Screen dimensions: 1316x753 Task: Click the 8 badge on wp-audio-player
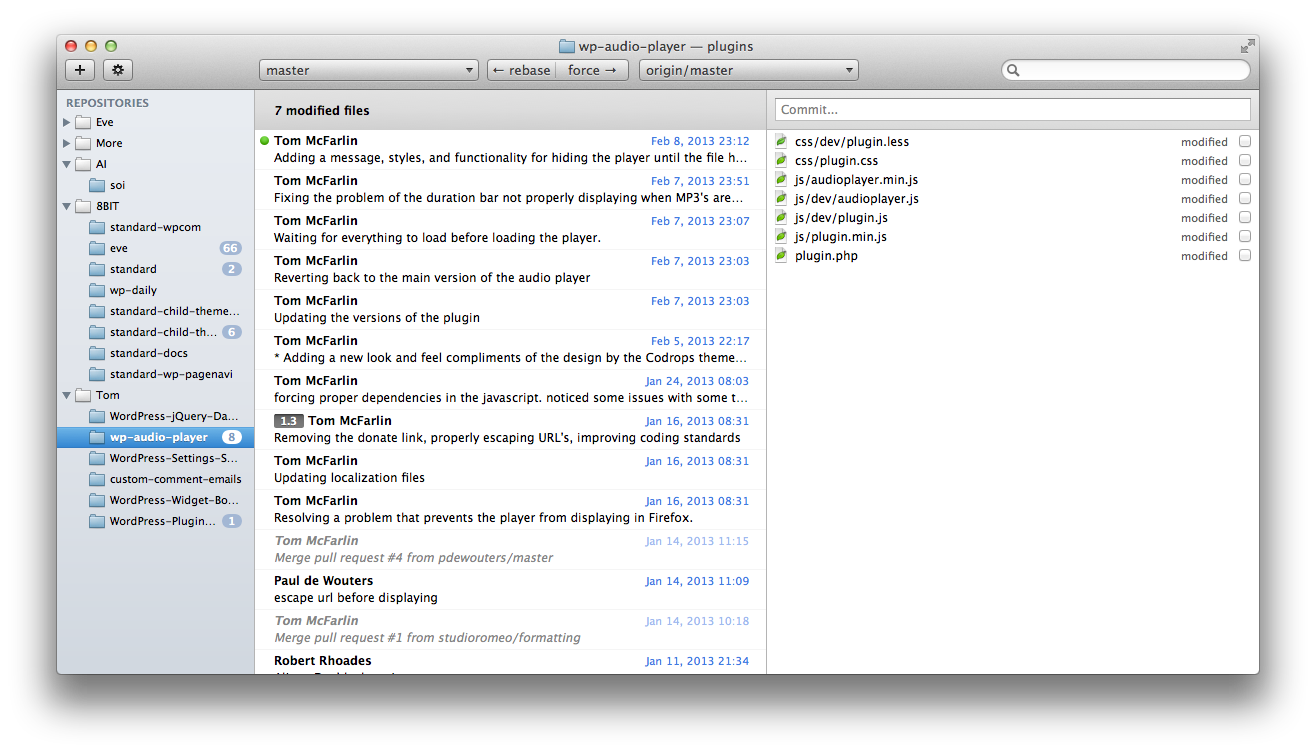coord(231,437)
